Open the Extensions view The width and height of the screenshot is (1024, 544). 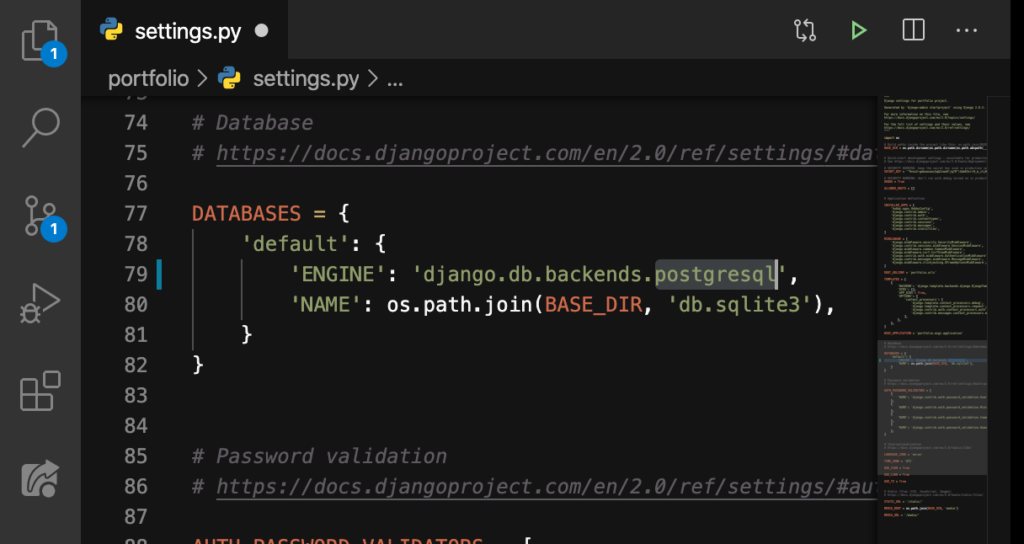40,391
